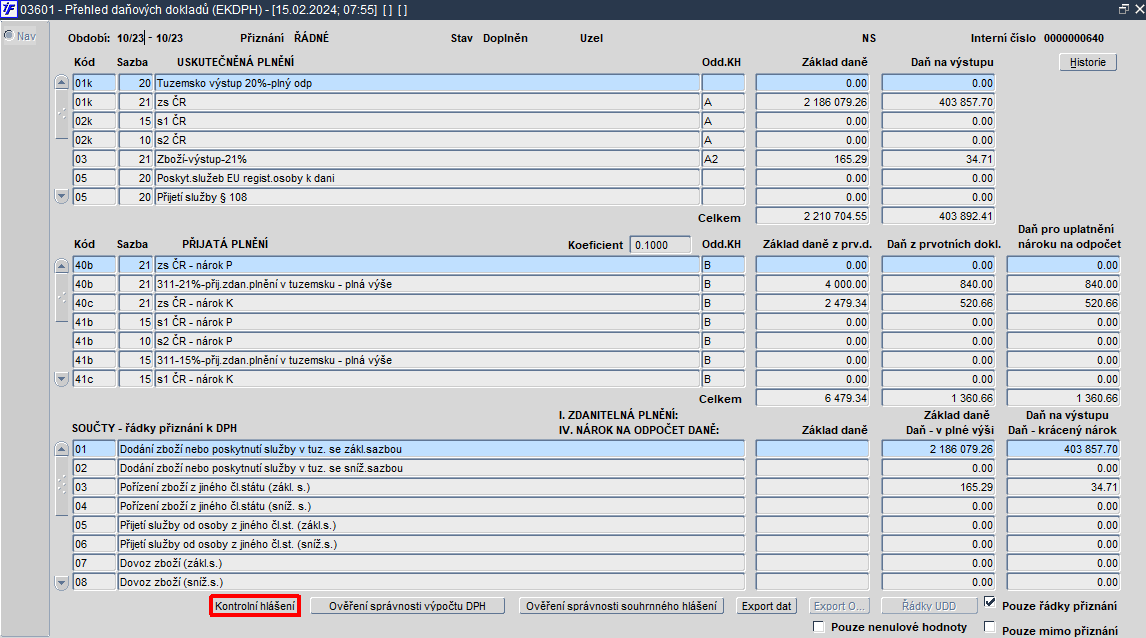
Task: Click the Export dat button
Action: [766, 606]
